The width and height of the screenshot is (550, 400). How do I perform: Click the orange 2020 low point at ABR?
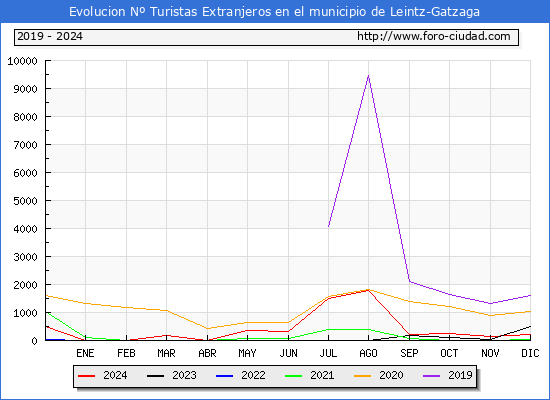click(x=207, y=328)
